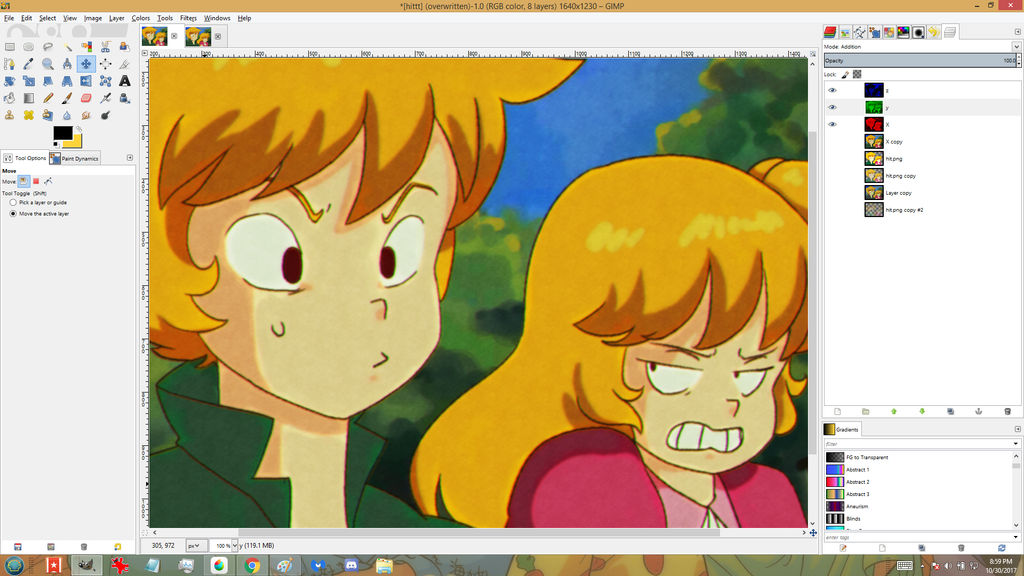Screen dimensions: 1024x576
Task: Toggle lock pixels brush icon
Action: (845, 74)
